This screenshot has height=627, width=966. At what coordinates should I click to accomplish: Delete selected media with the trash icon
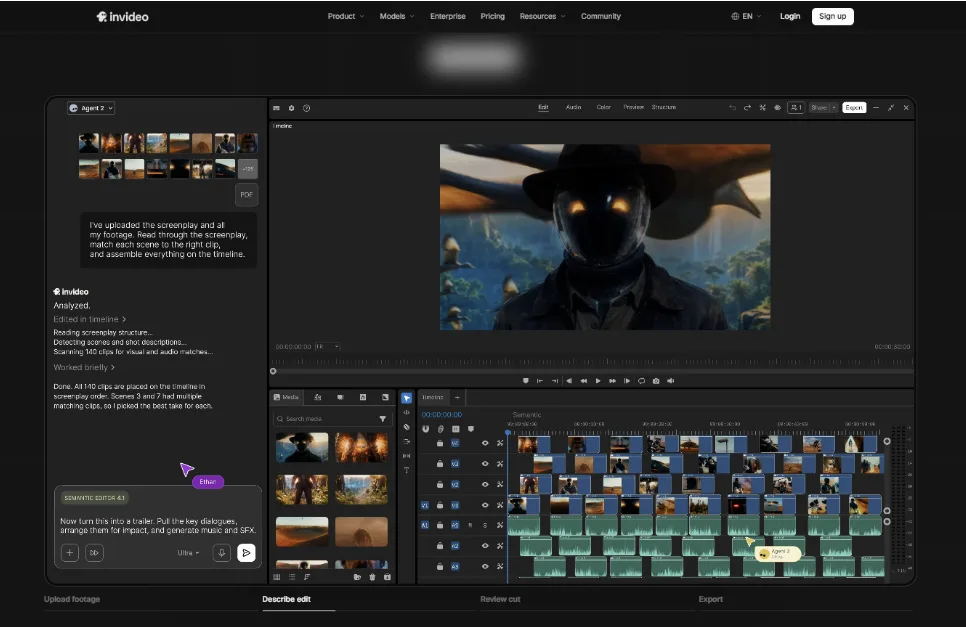coord(372,577)
